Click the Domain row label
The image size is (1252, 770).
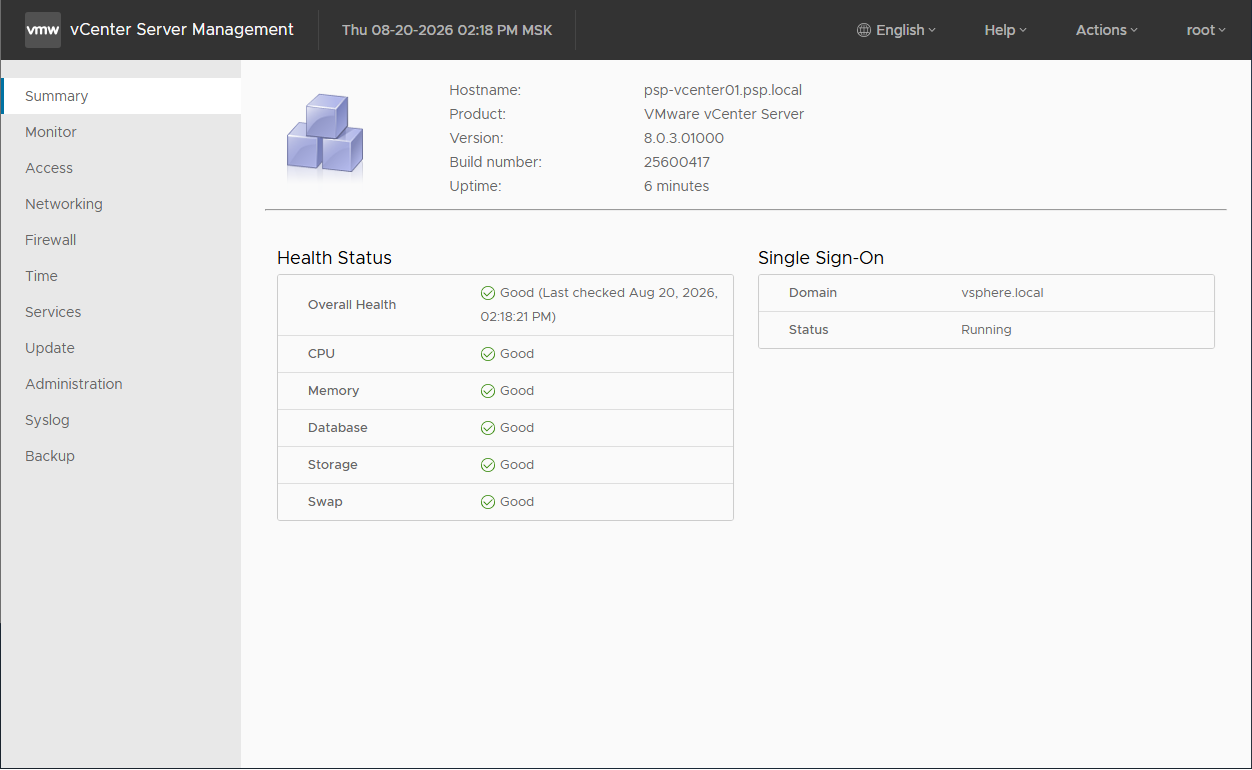[x=813, y=293]
